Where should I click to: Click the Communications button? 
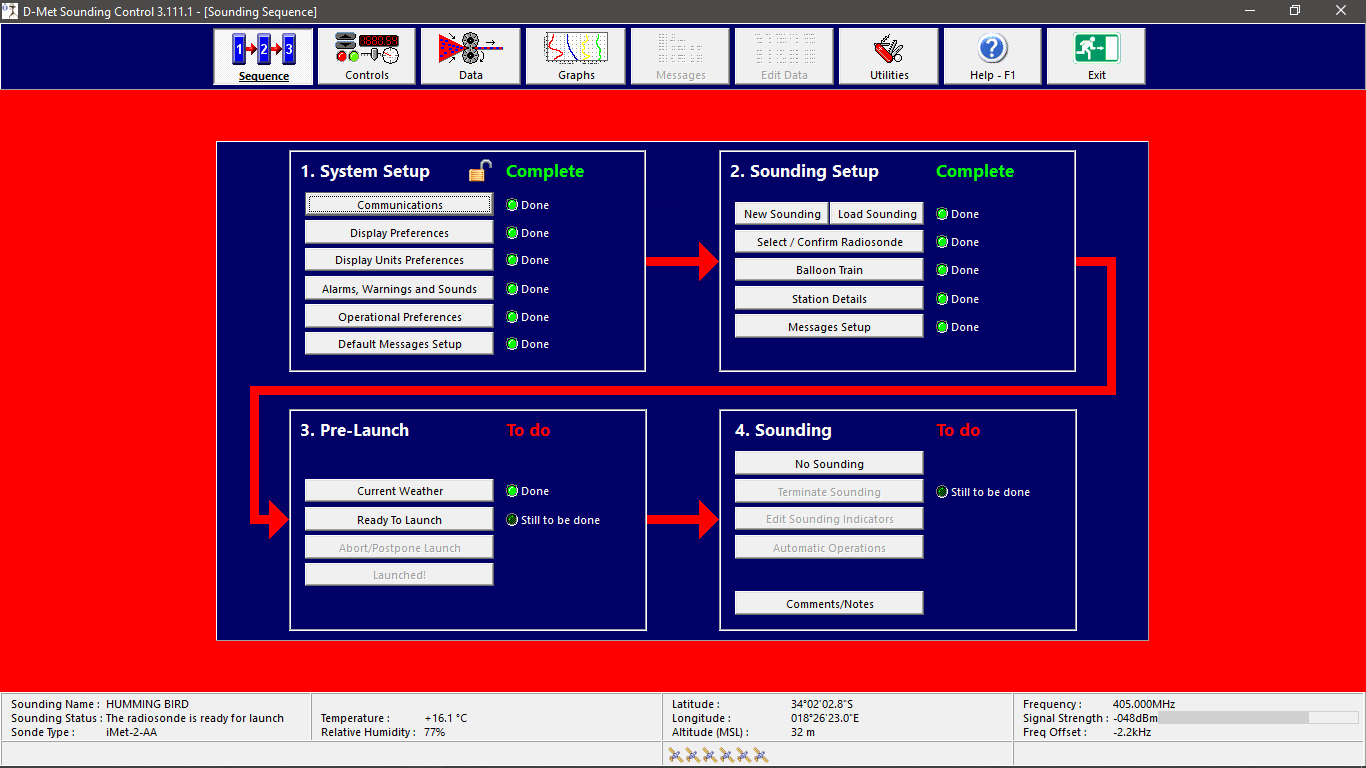(x=399, y=205)
